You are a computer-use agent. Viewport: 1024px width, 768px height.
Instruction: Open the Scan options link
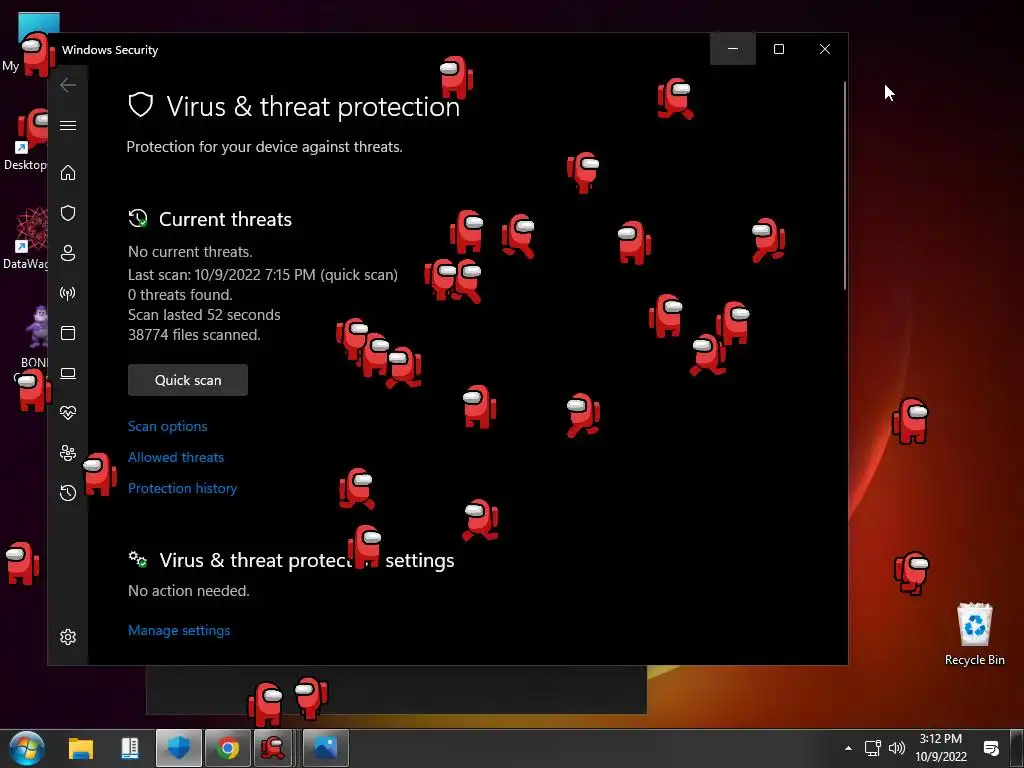(x=168, y=426)
